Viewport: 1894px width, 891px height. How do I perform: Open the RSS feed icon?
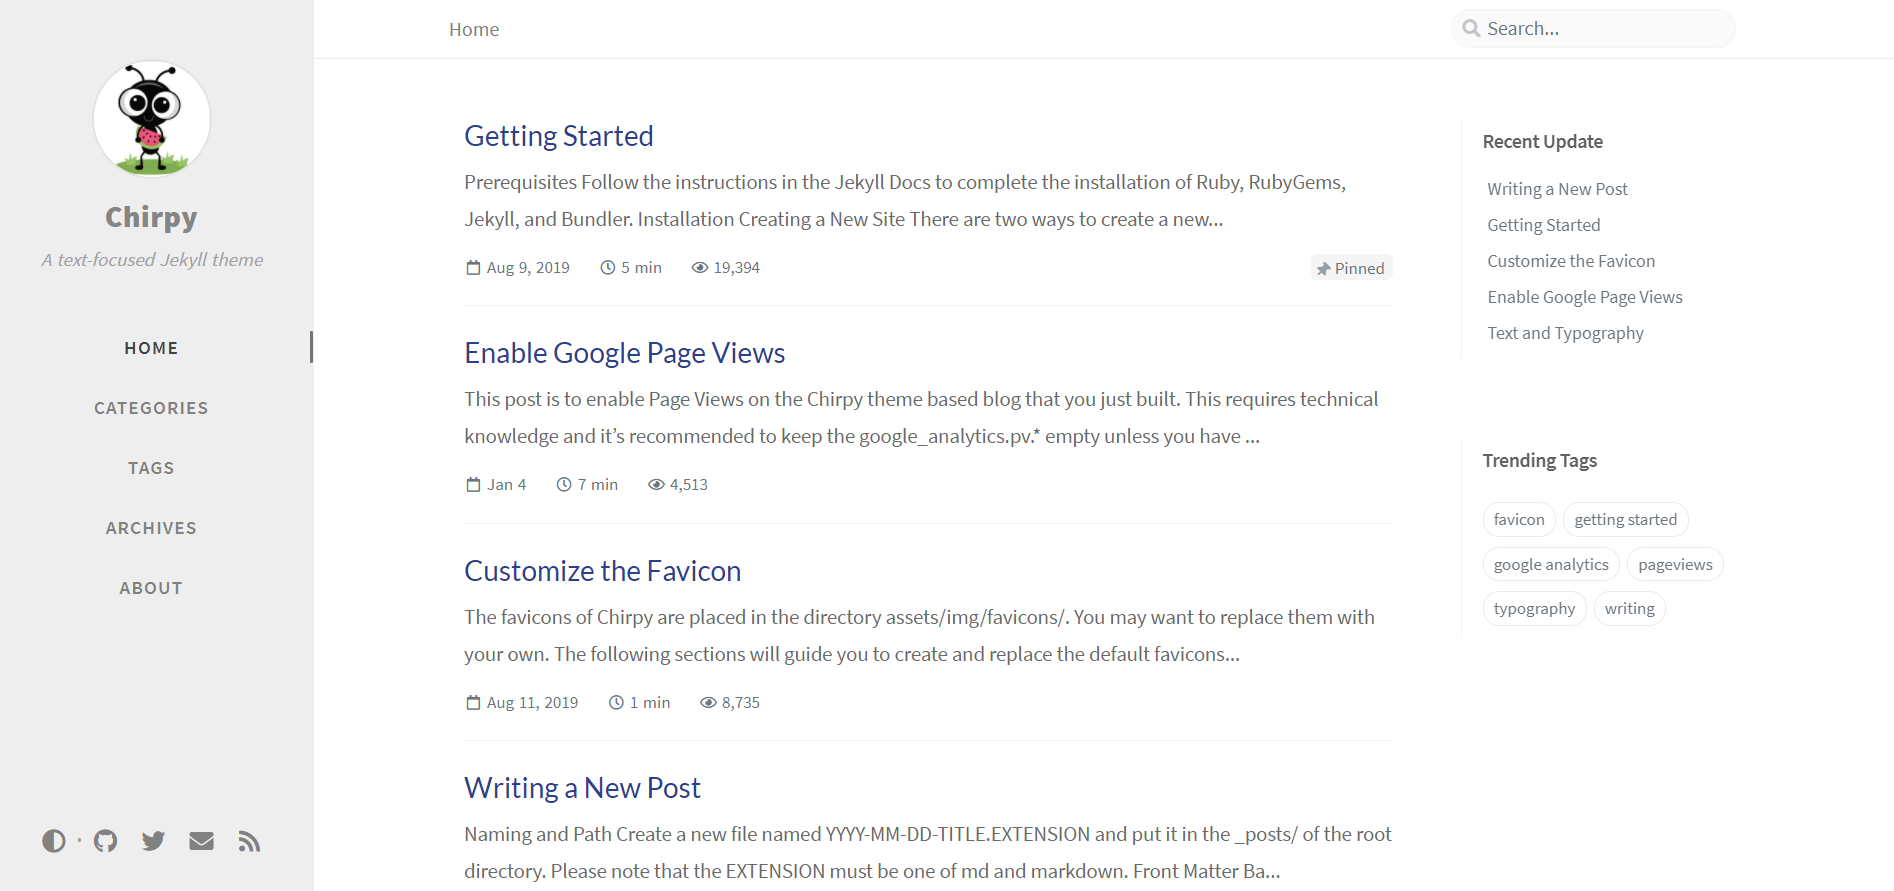click(249, 841)
